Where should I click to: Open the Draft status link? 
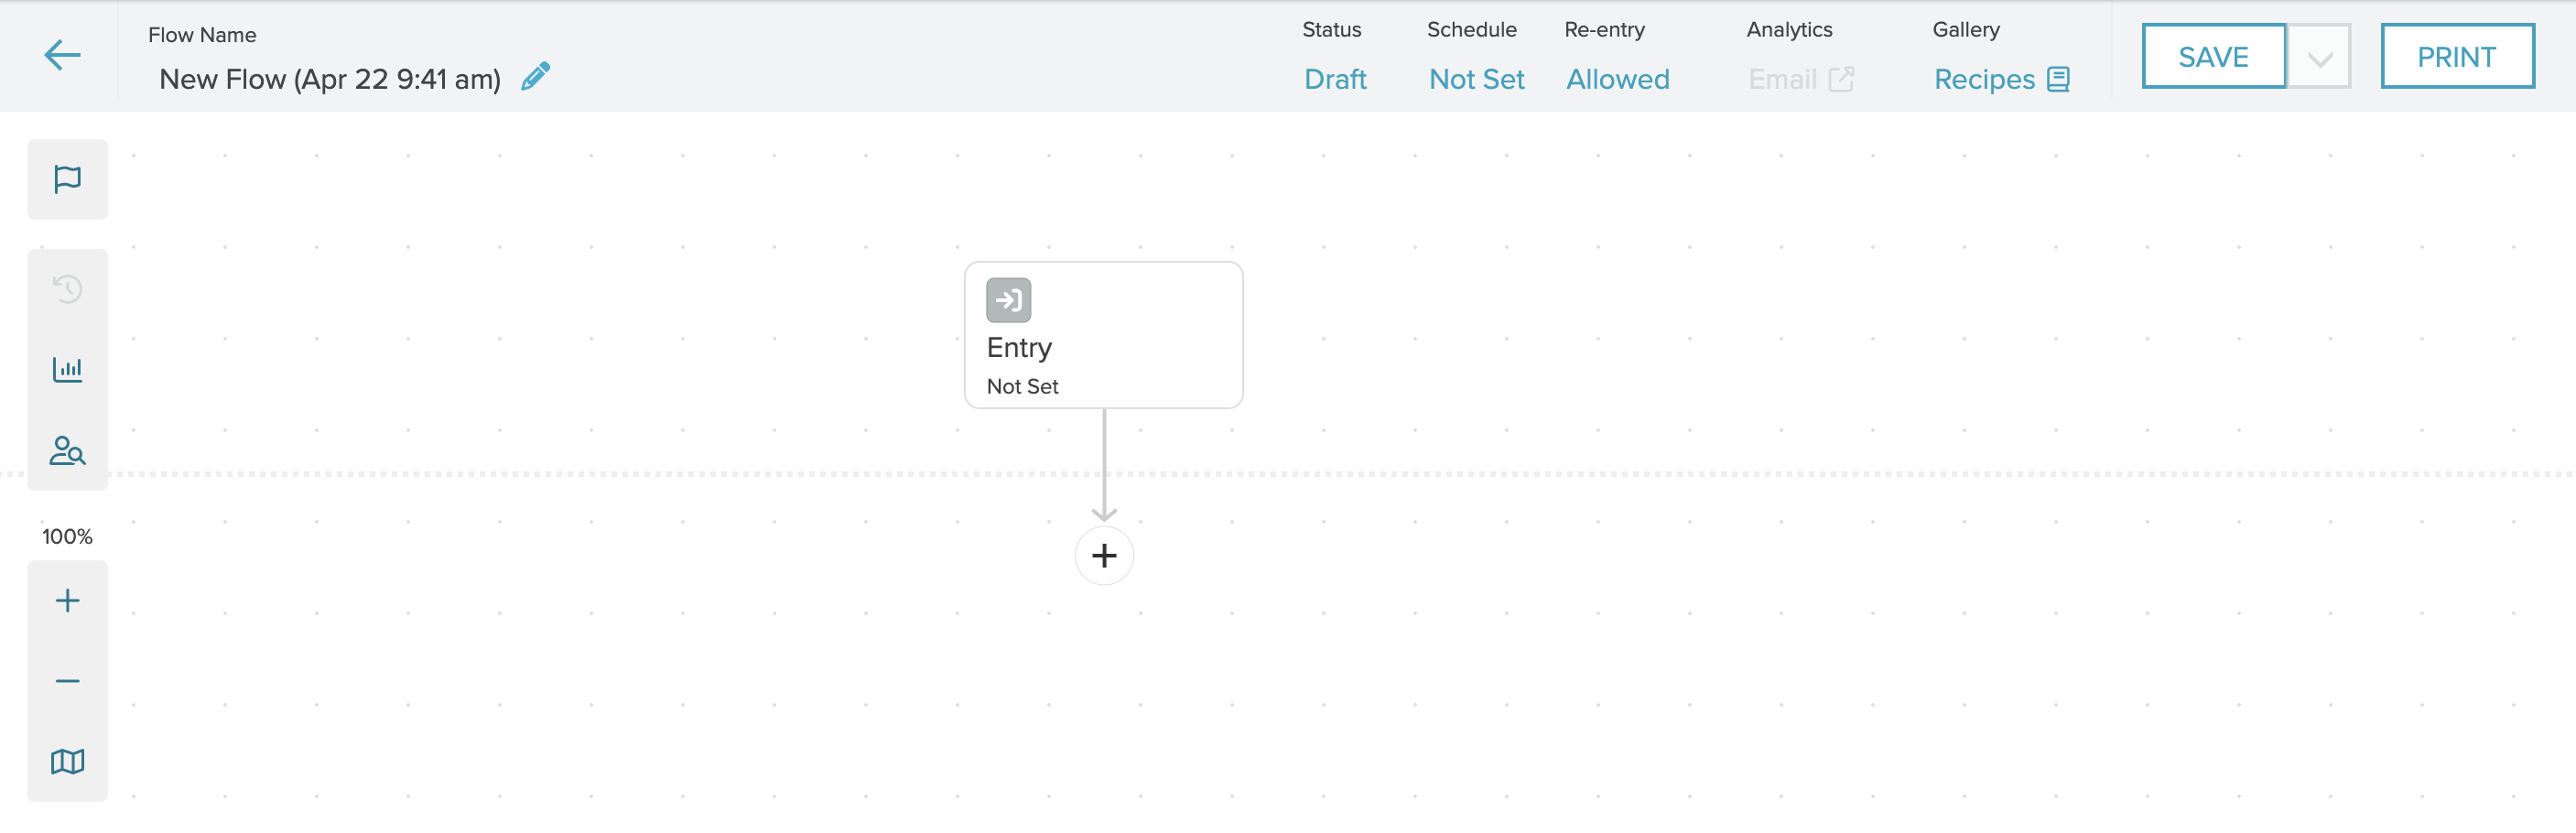point(1335,79)
